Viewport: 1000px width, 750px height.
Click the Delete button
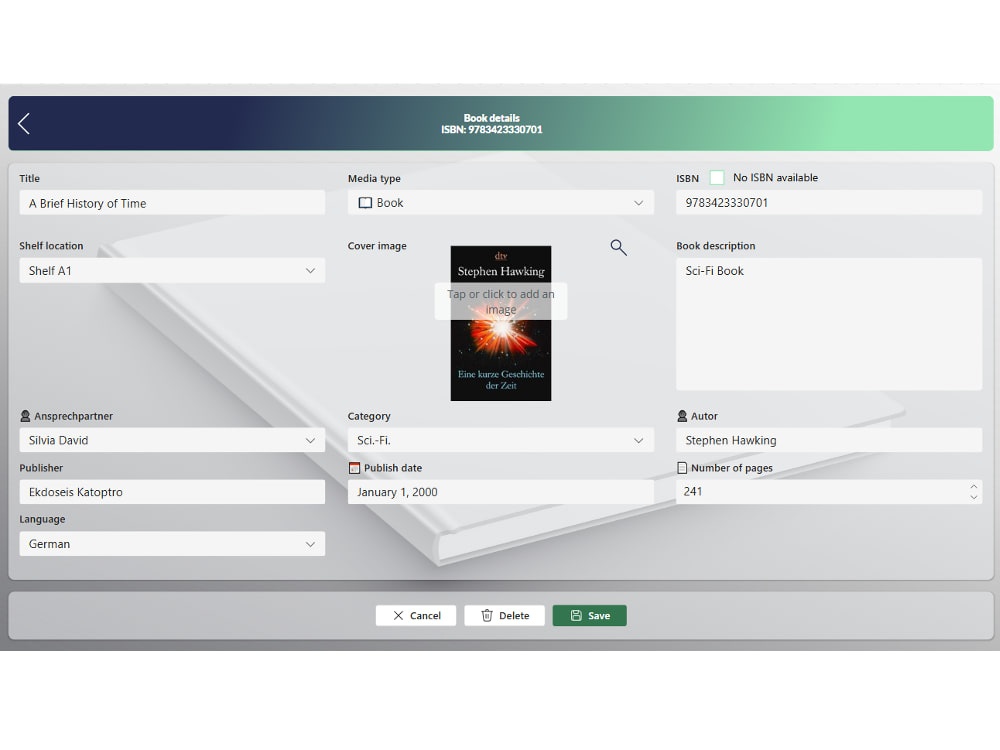(x=504, y=615)
